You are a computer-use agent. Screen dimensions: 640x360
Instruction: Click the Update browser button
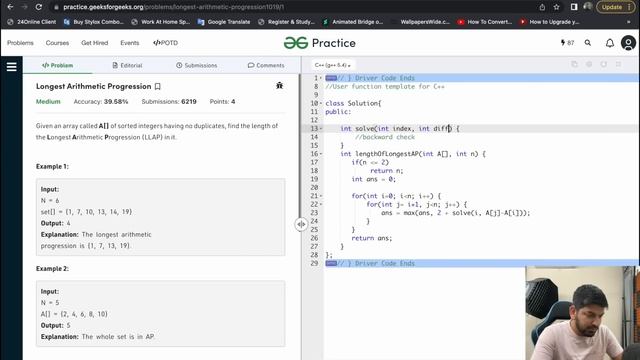coord(616,7)
